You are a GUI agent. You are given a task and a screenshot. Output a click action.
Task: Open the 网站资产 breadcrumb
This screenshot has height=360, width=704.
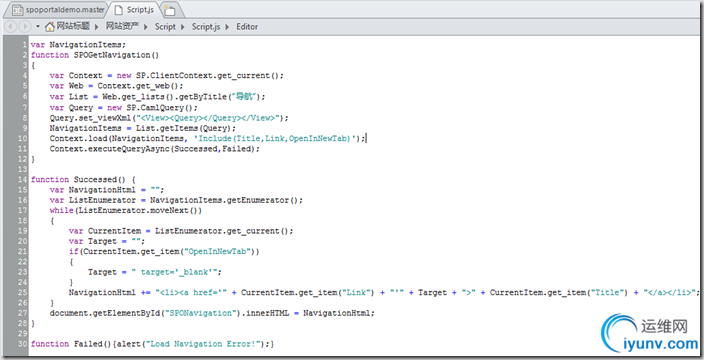(122, 26)
